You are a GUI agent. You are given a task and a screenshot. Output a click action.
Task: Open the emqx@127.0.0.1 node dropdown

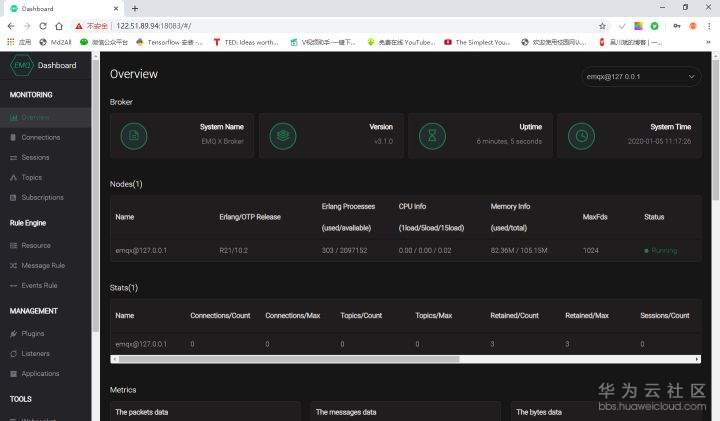pos(641,77)
